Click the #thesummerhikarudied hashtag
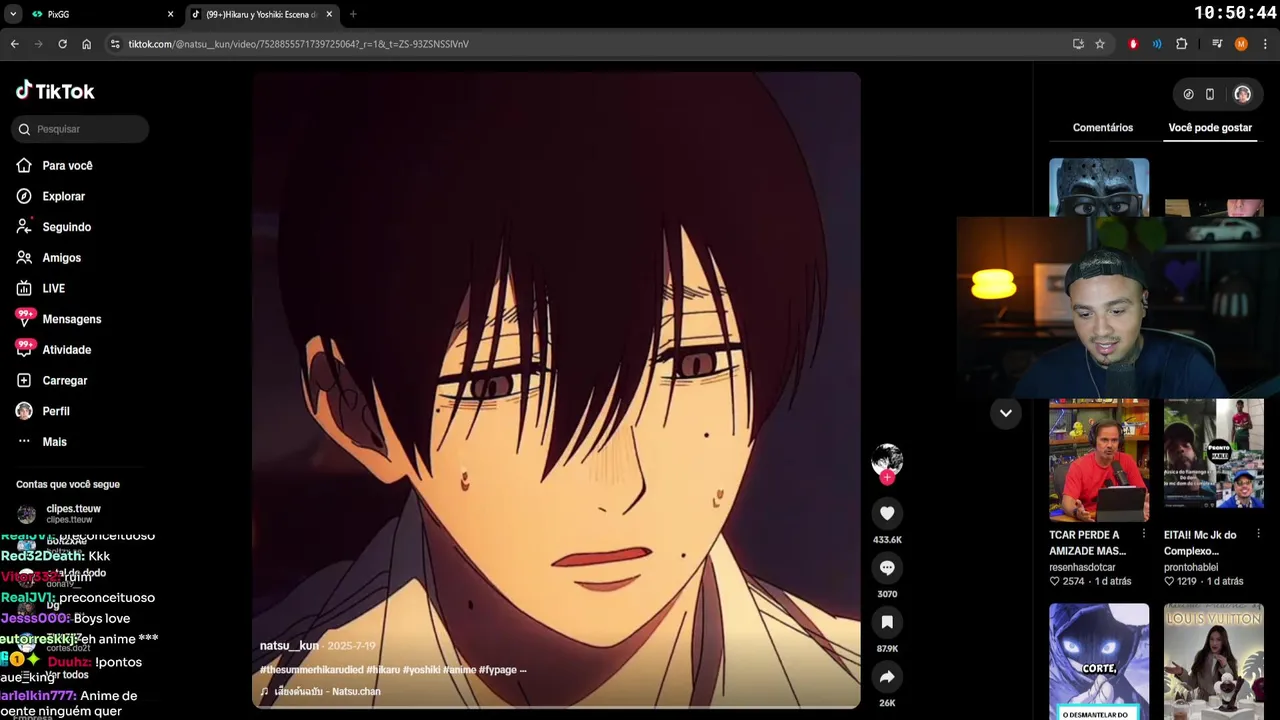The image size is (1280, 720). click(311, 670)
